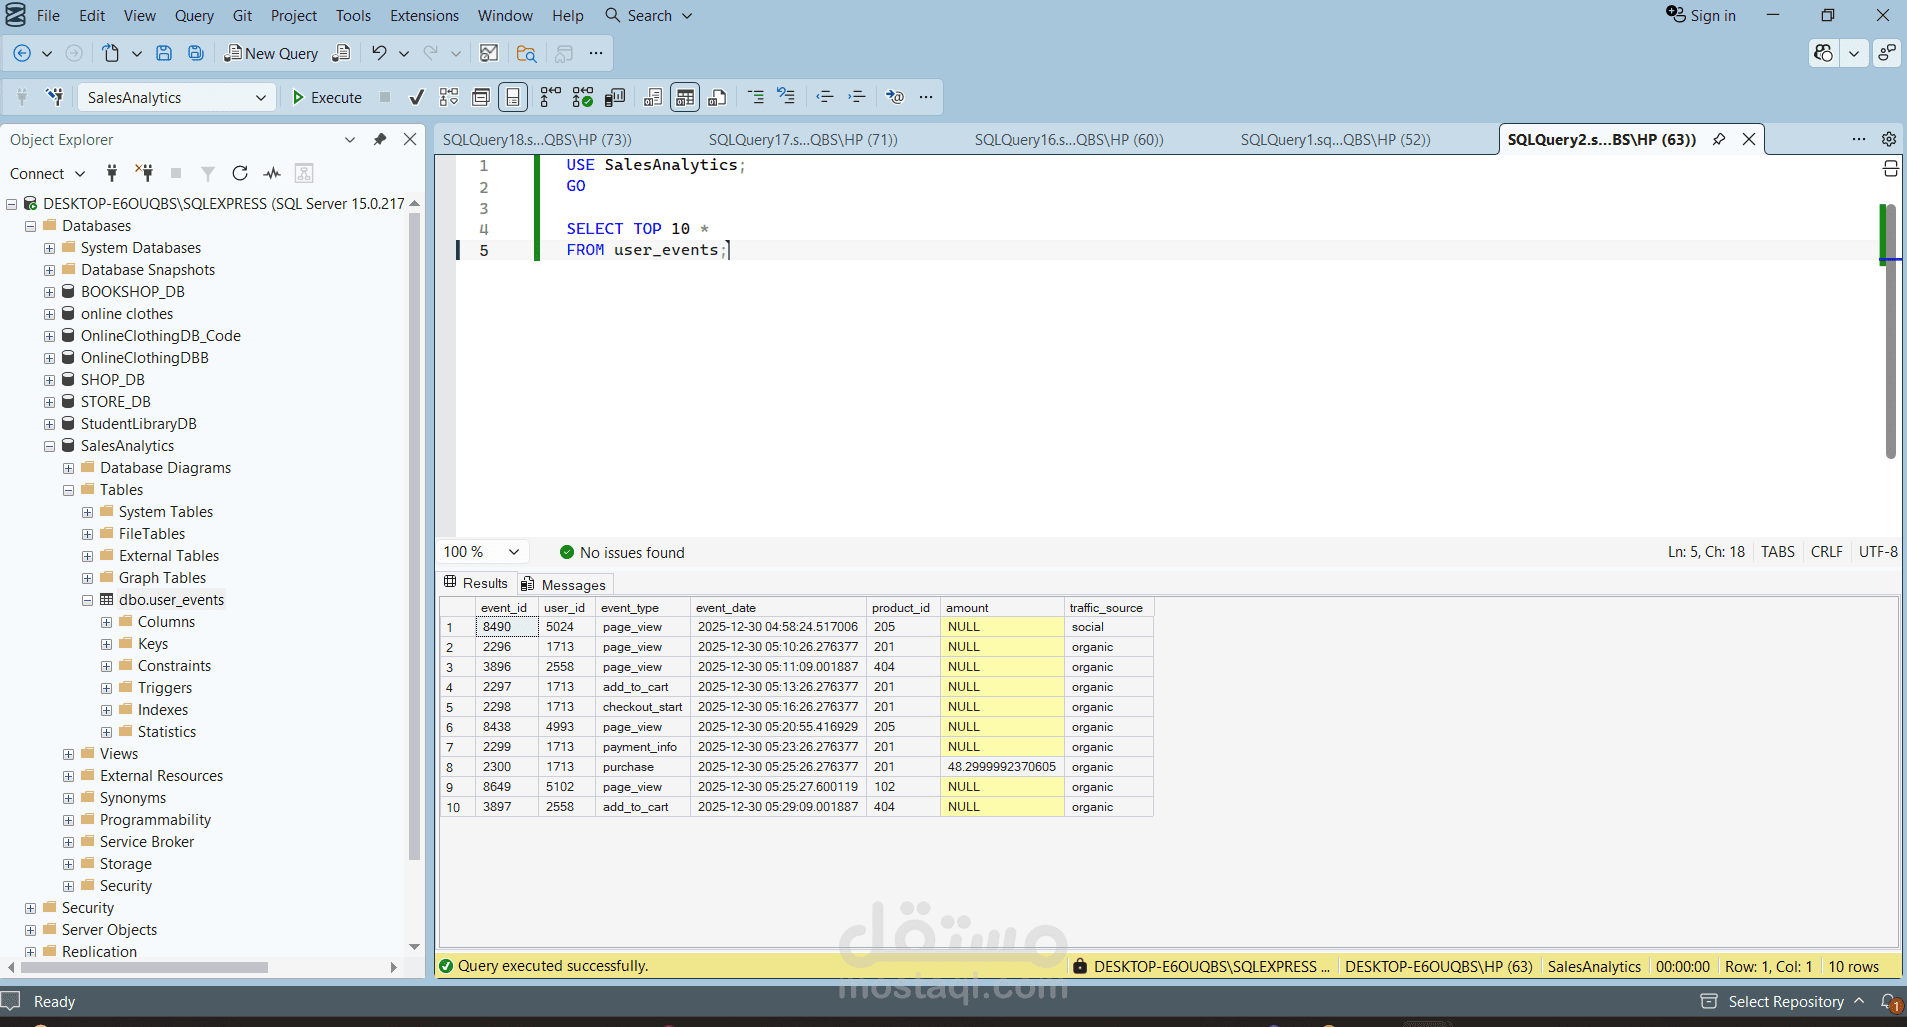This screenshot has height=1027, width=1907.
Task: Navigate backward with the back arrow icon
Action: coord(22,53)
